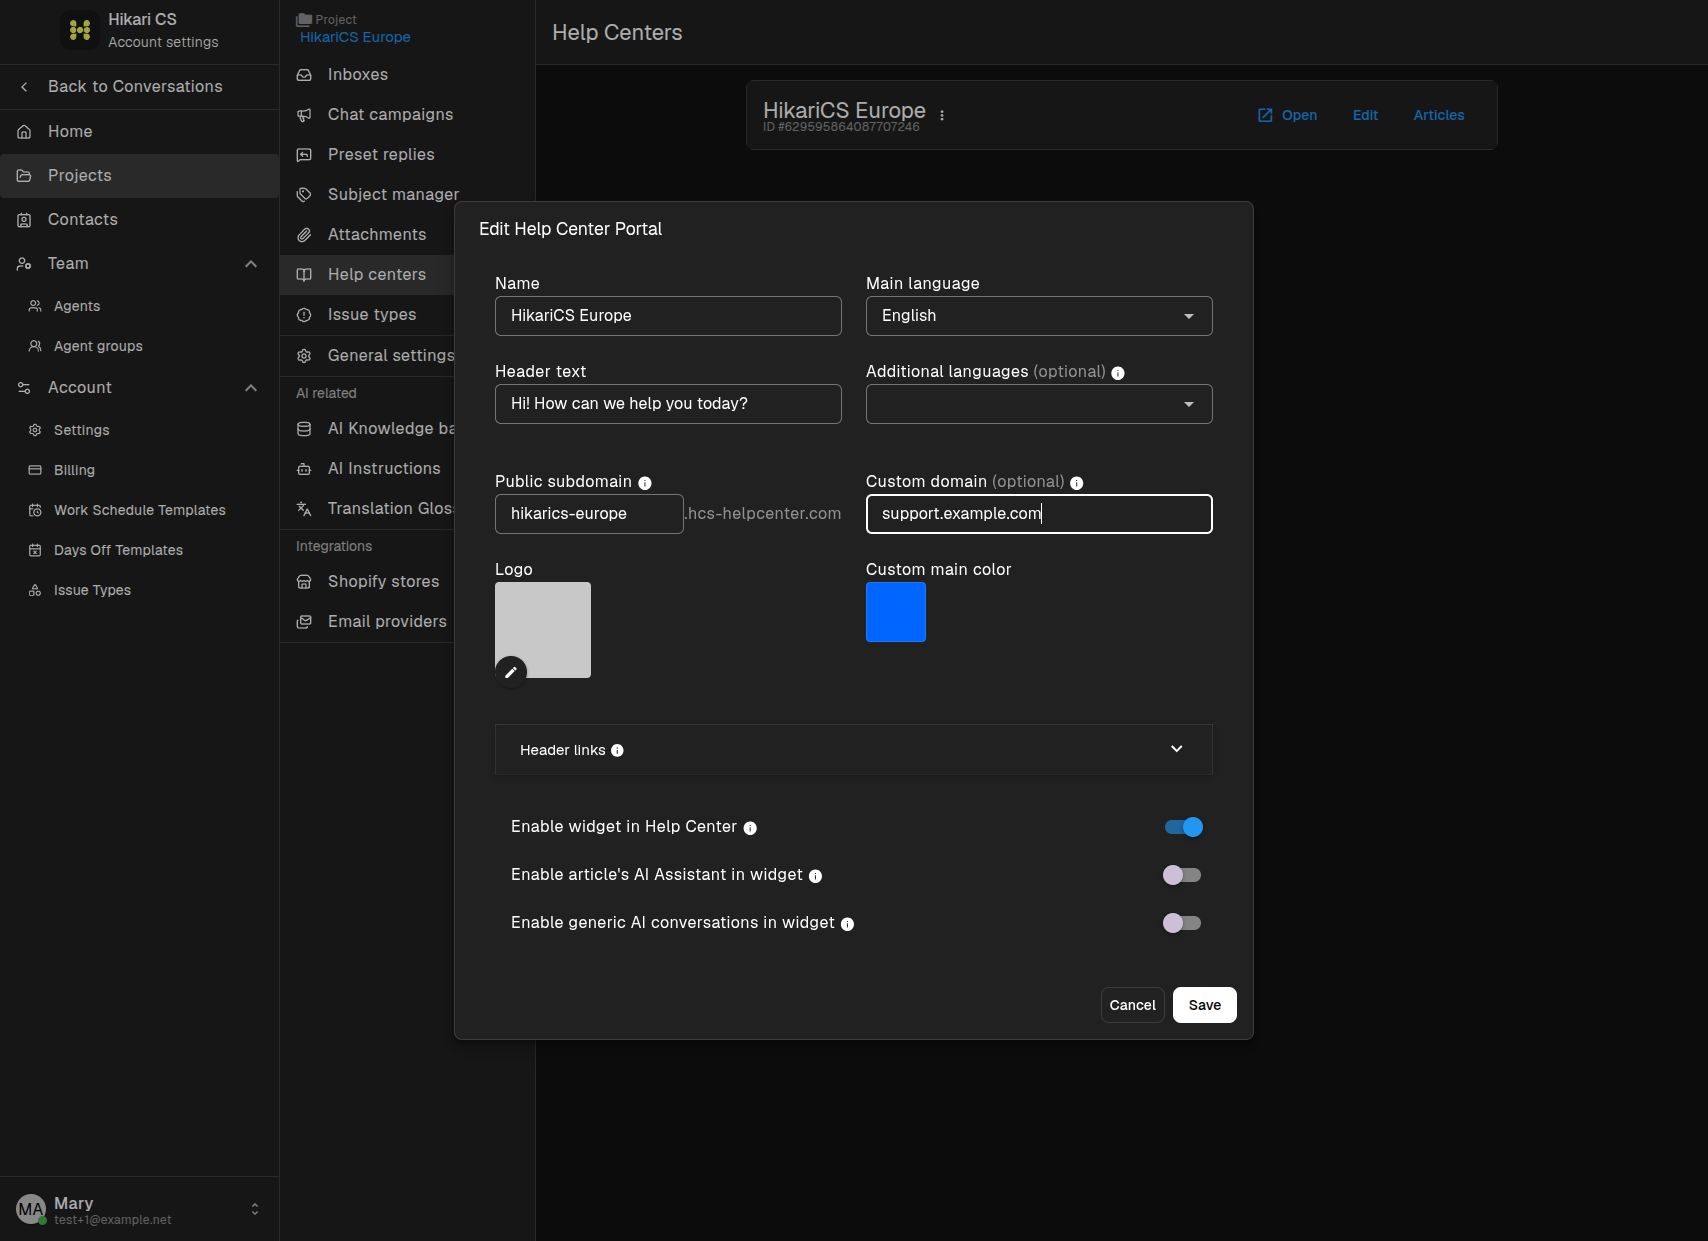The height and width of the screenshot is (1241, 1708).
Task: Open the three-dot menu beside HikariCS Europe
Action: [942, 115]
